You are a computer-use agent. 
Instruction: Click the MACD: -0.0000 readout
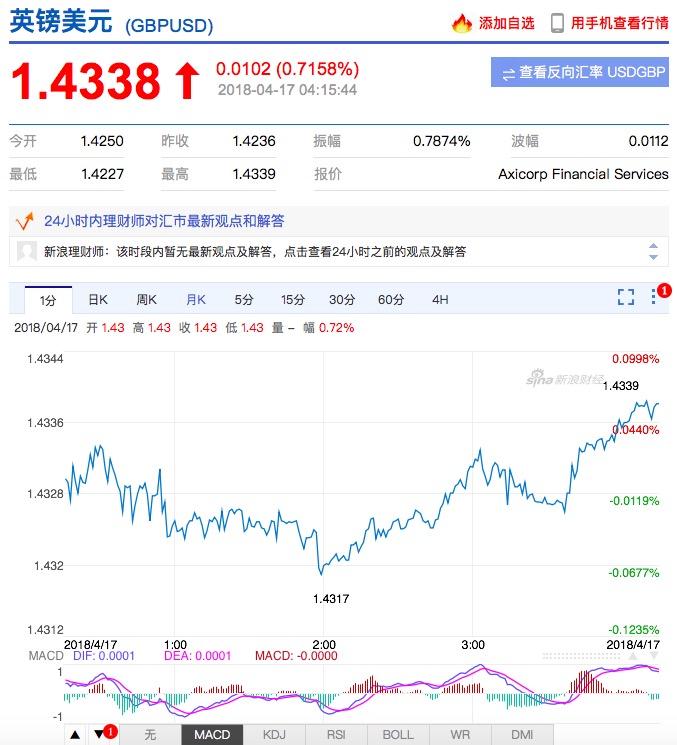tap(296, 656)
